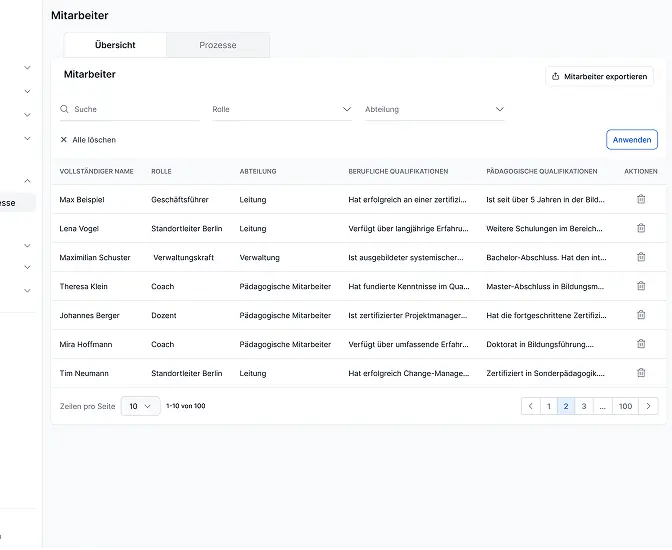Click the Geschäftsführer role cell

180,199
